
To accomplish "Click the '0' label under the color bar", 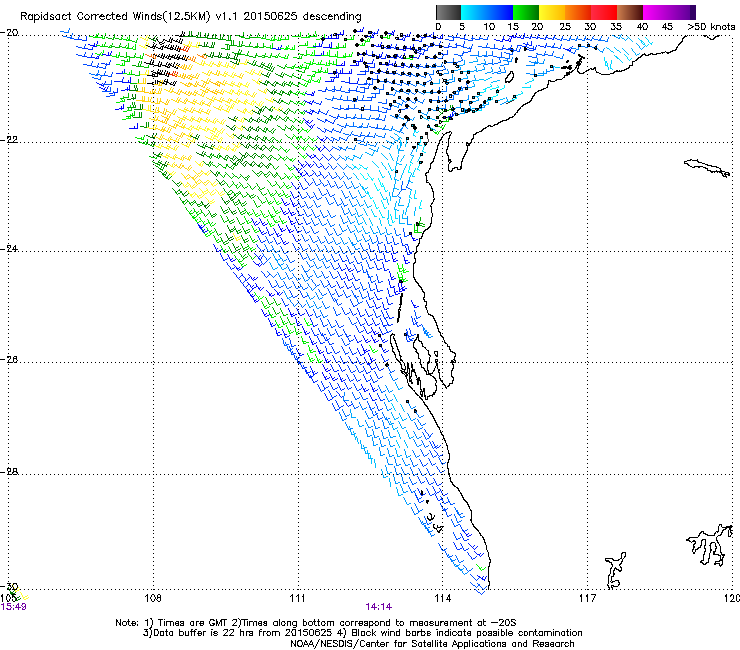I will (x=438, y=26).
